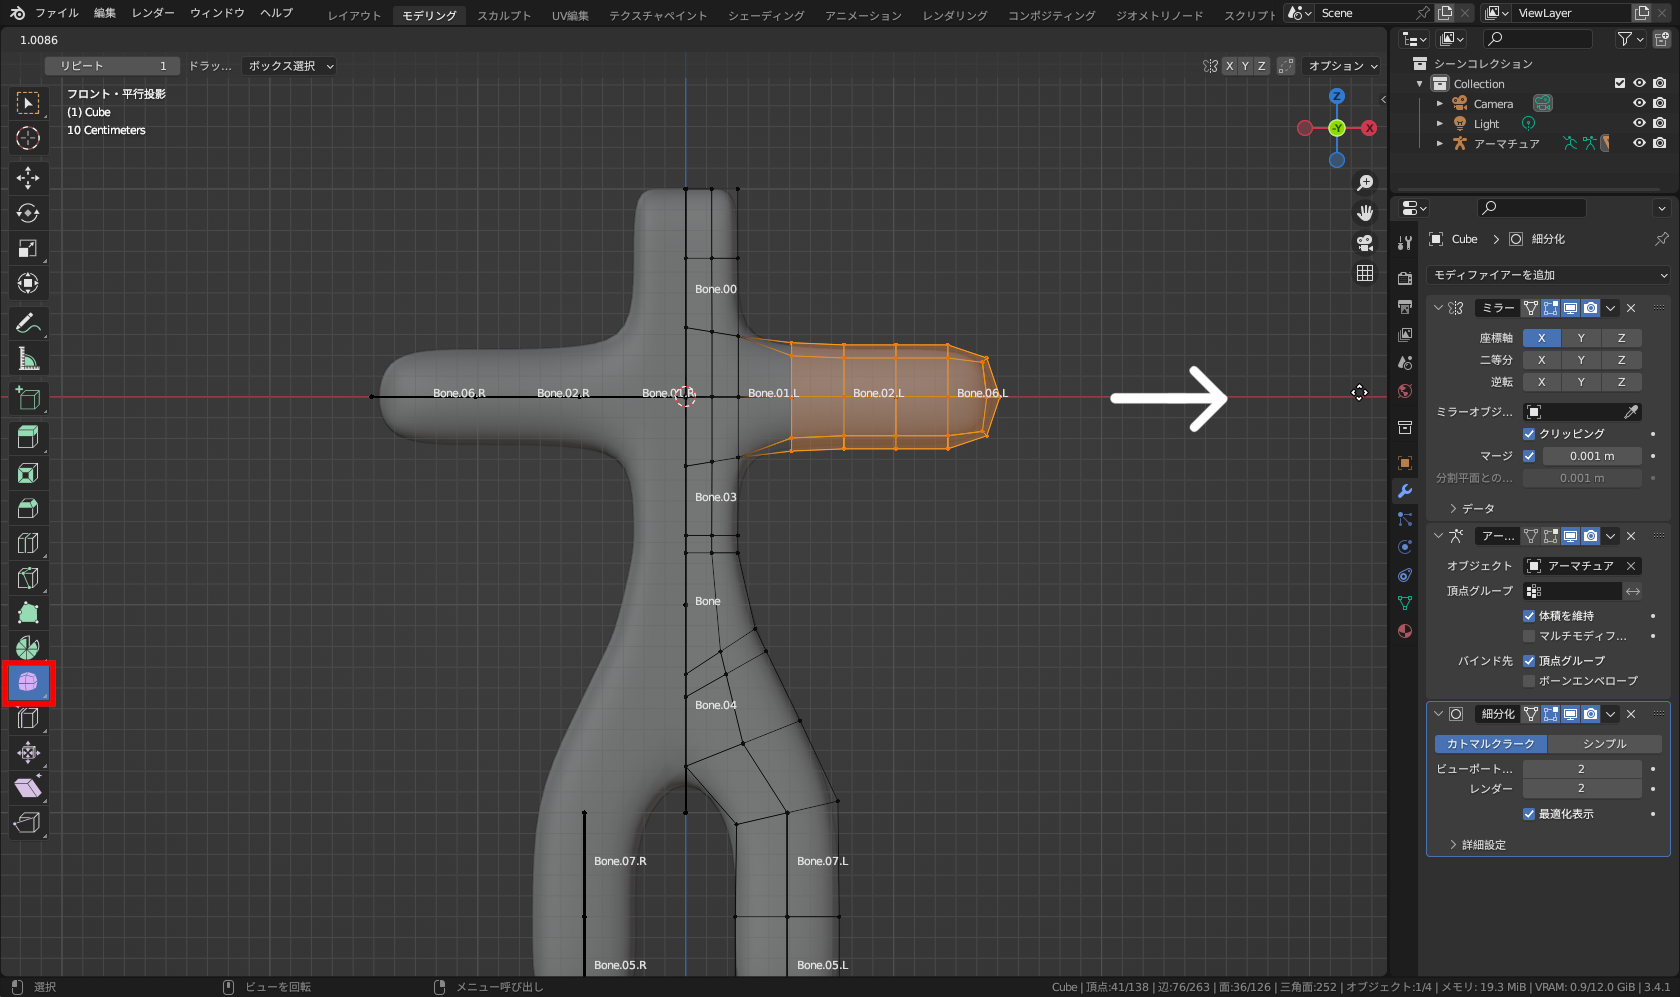Select the Measure ruler tool
The image size is (1680, 997).
[28, 359]
